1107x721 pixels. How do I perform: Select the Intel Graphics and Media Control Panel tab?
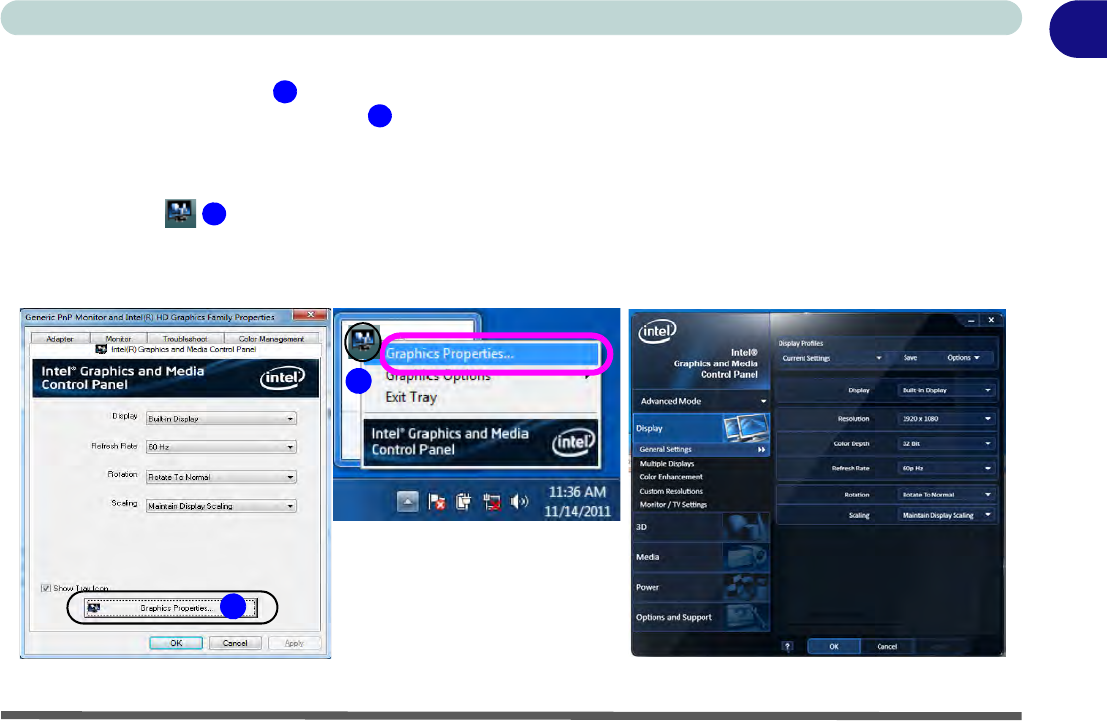176,349
